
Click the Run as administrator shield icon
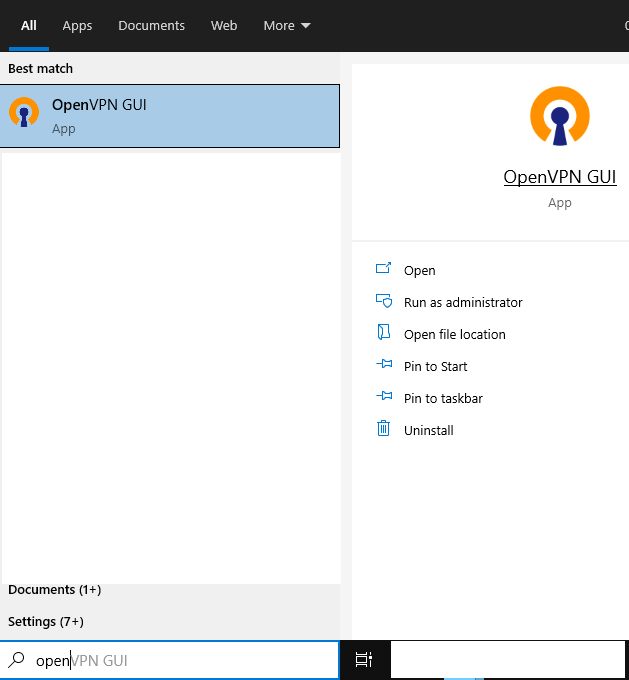[384, 301]
